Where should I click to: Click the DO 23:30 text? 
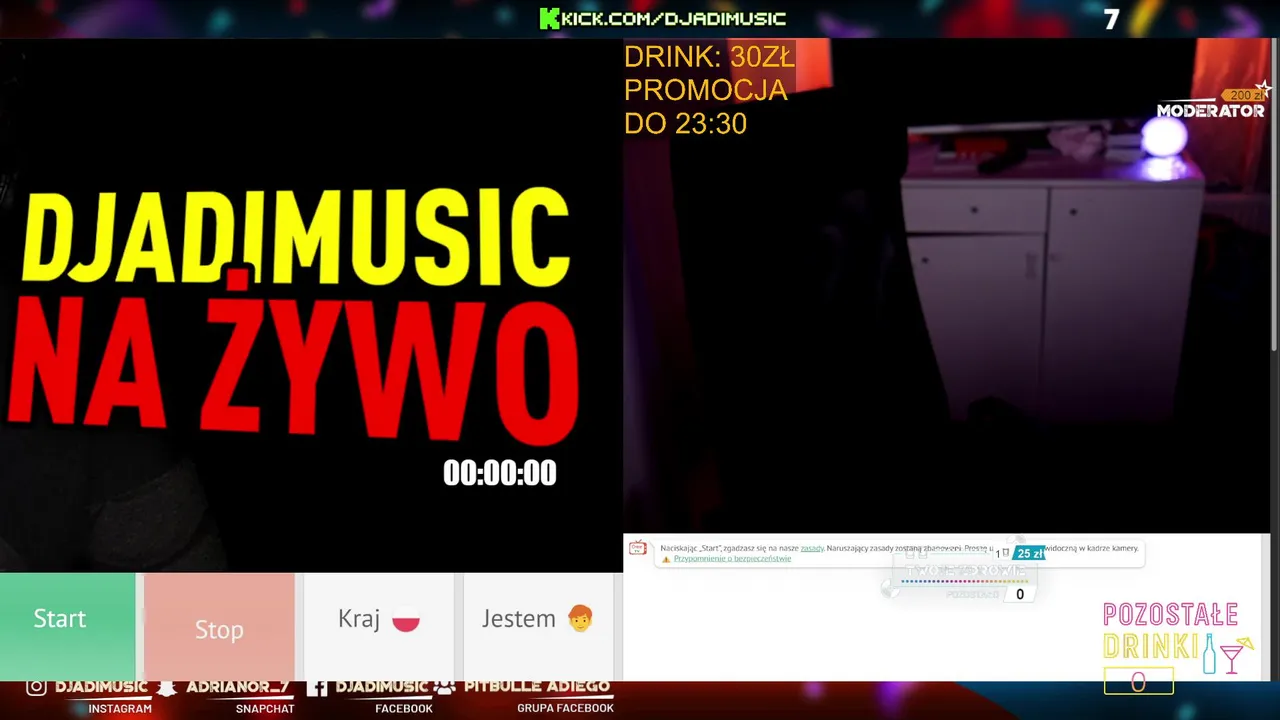pyautogui.click(x=686, y=124)
